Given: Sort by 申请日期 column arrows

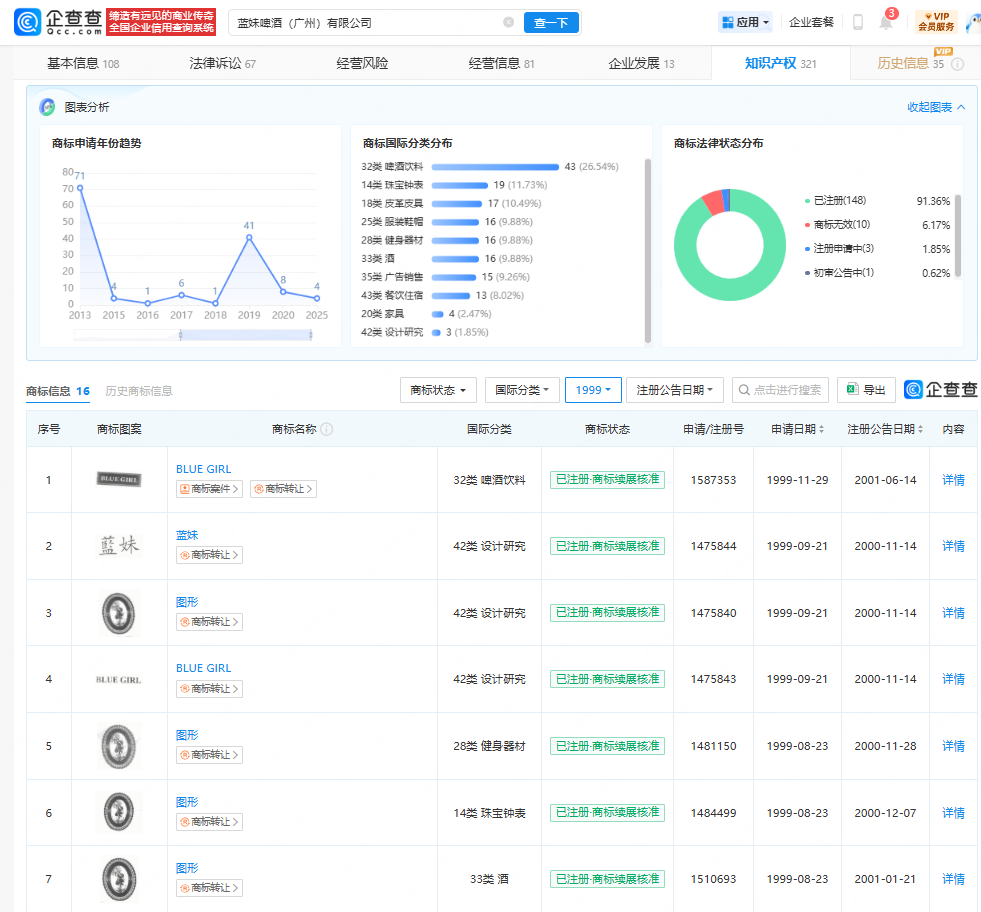Looking at the screenshot, I should [821, 429].
